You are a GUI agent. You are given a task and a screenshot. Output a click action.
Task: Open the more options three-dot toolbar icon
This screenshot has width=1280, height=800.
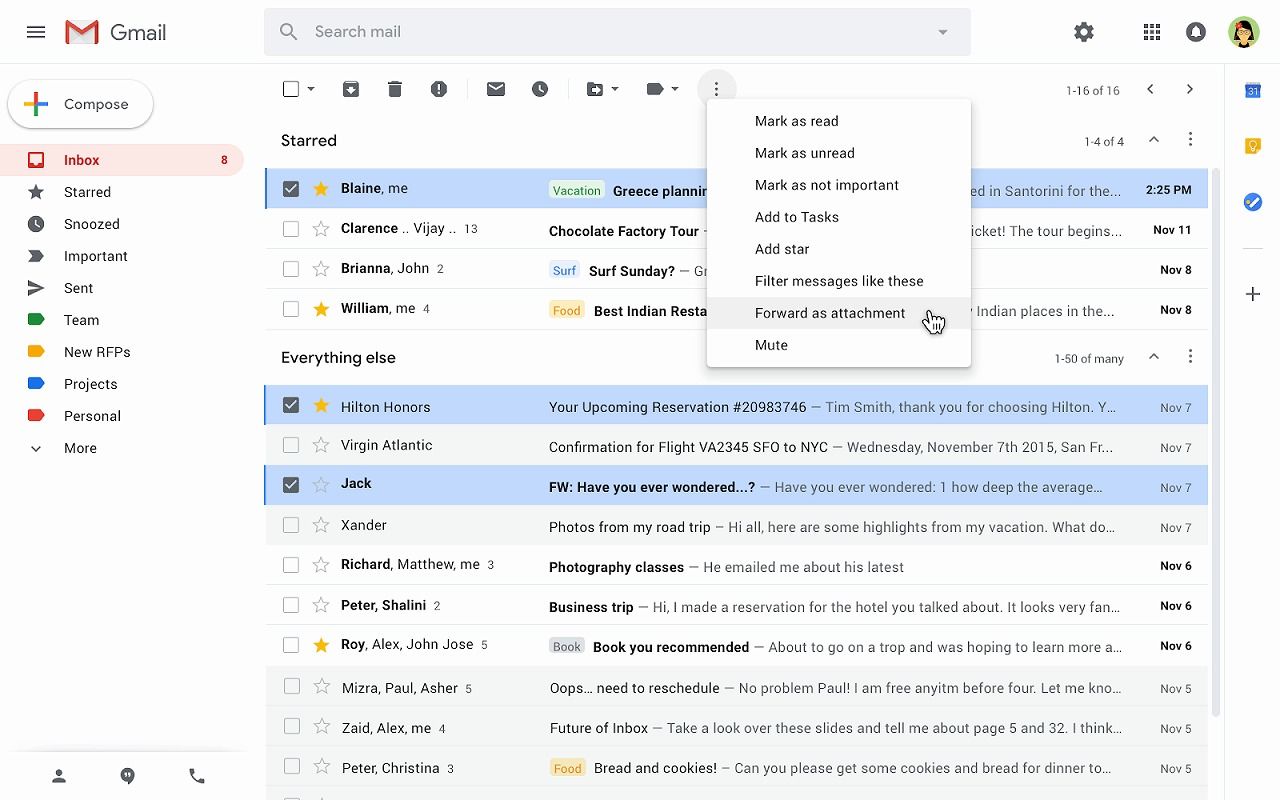pyautogui.click(x=716, y=90)
